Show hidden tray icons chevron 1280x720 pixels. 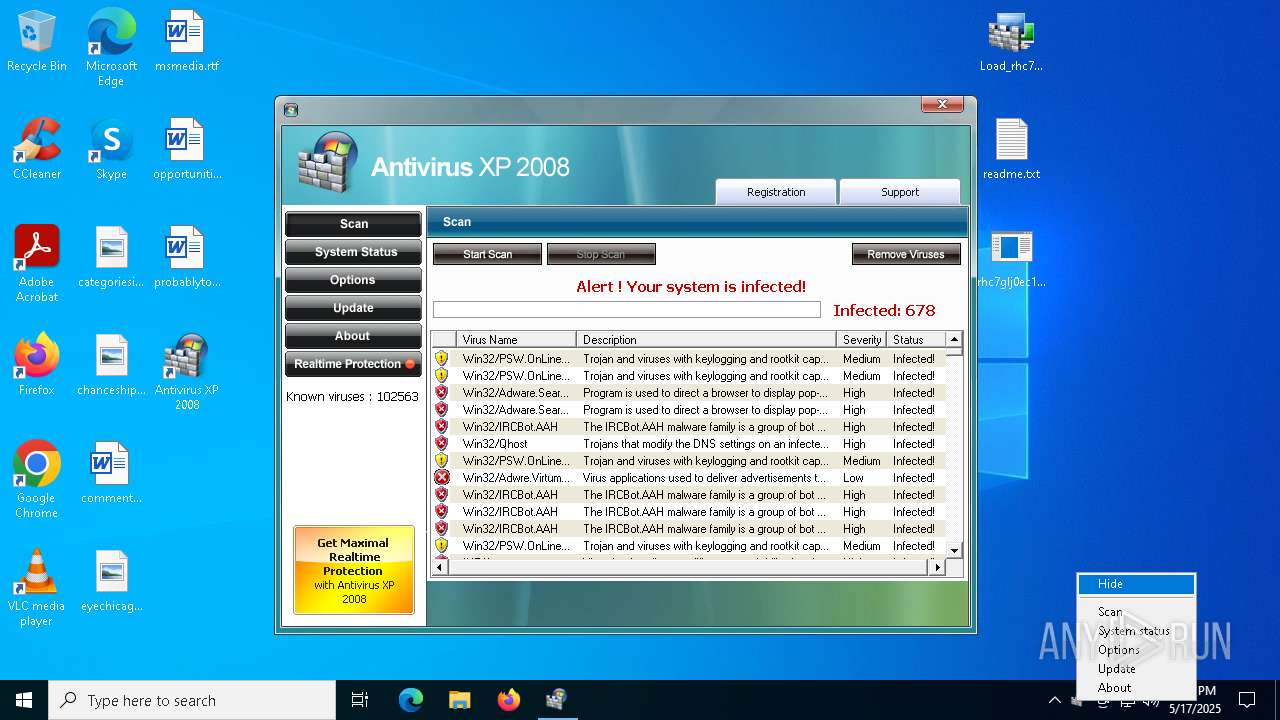point(1054,700)
